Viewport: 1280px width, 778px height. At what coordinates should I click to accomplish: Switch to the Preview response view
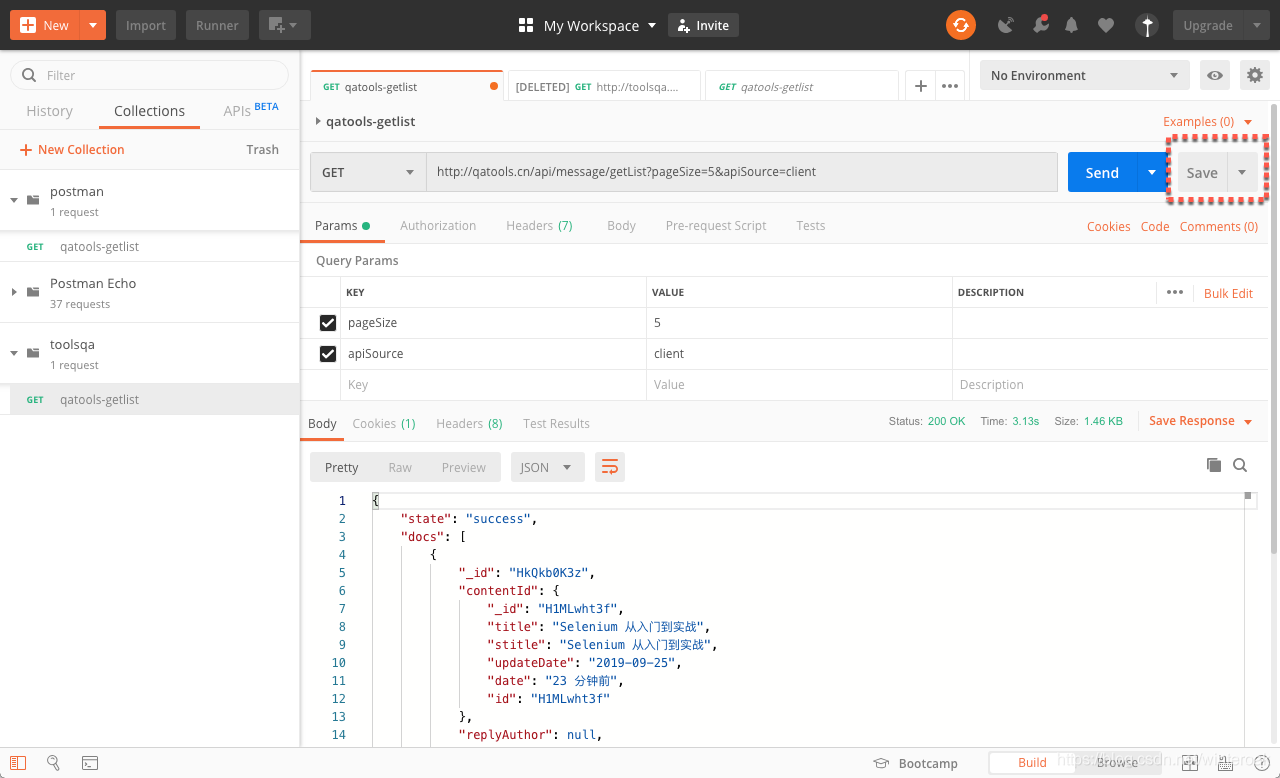tap(464, 467)
